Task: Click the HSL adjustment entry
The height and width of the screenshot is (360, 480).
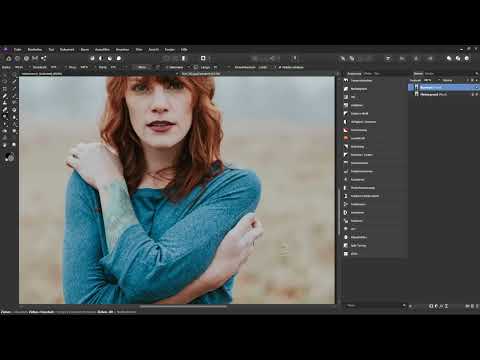Action: (375, 97)
